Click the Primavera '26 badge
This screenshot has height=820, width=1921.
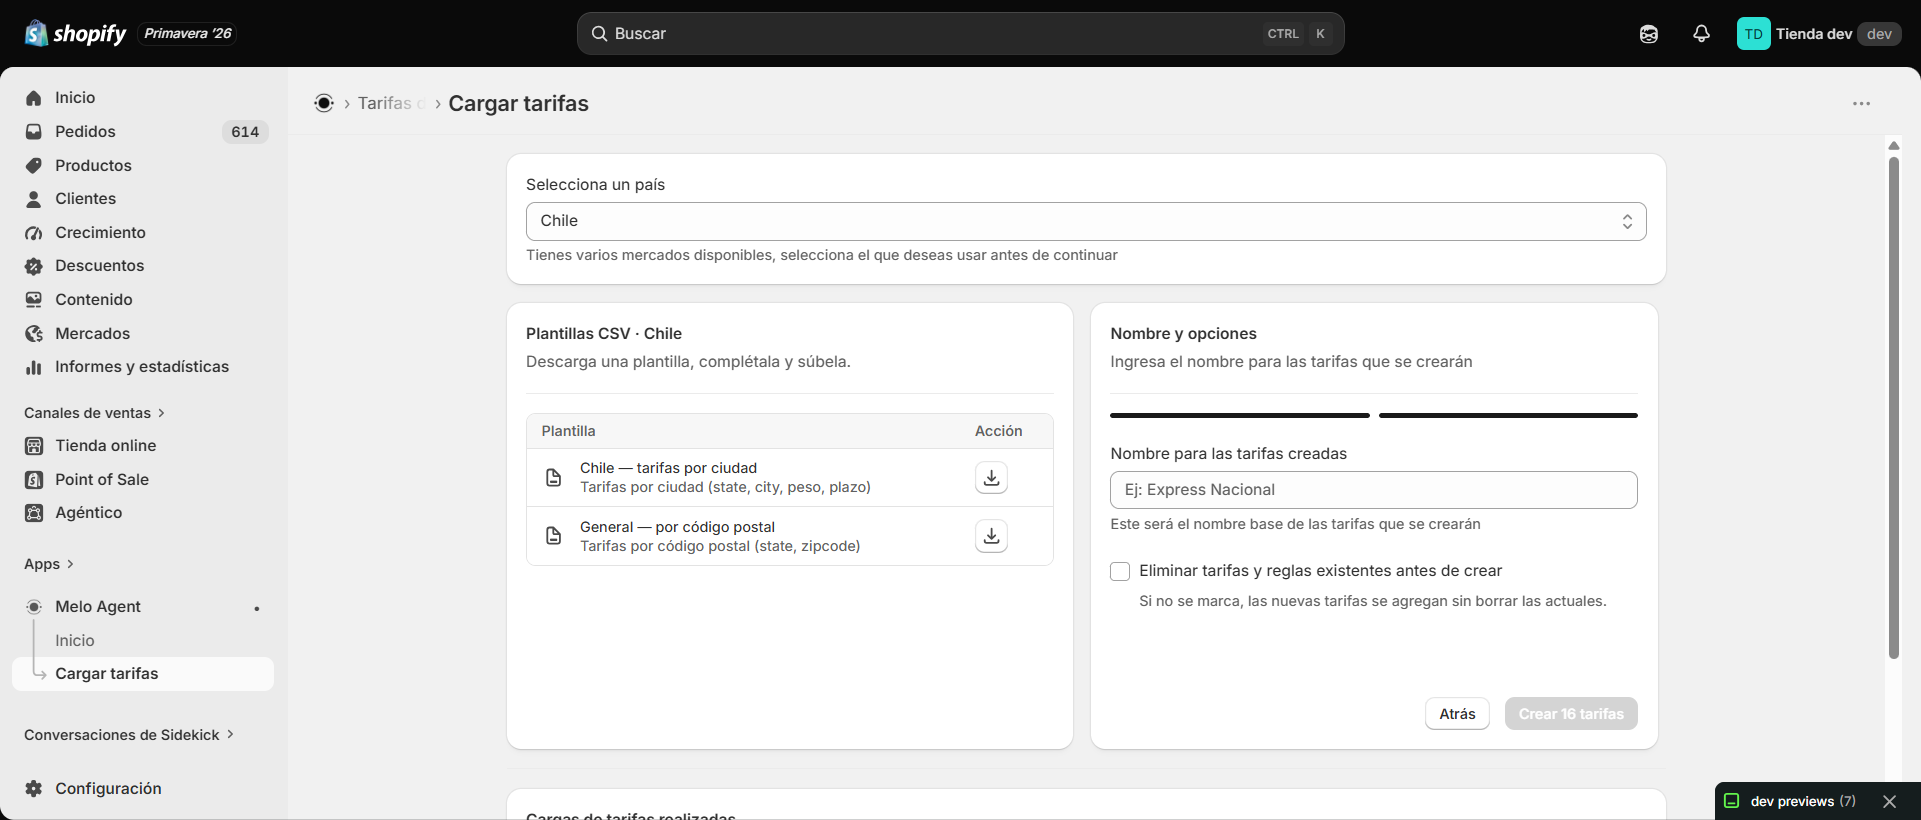tap(188, 34)
